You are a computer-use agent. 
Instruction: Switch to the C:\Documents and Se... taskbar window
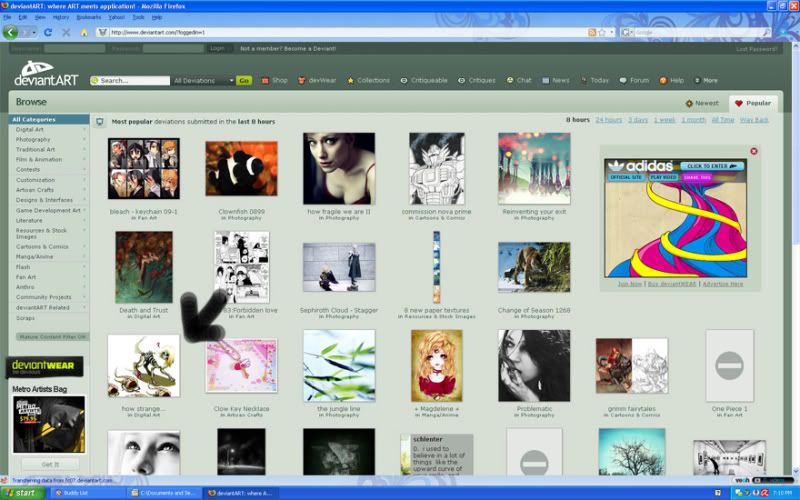pos(164,493)
